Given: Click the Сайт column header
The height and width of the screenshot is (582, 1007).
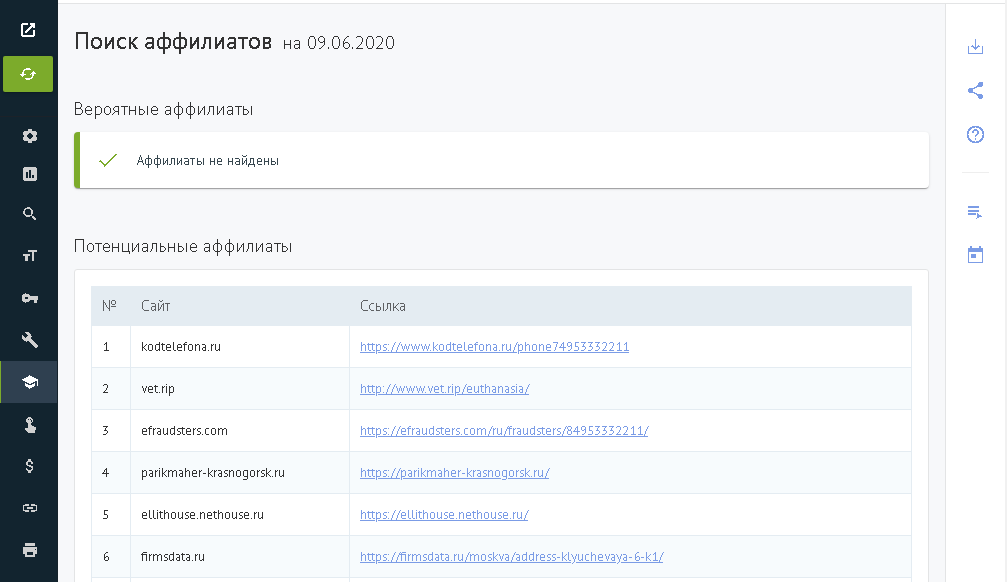Looking at the screenshot, I should pyautogui.click(x=155, y=306).
